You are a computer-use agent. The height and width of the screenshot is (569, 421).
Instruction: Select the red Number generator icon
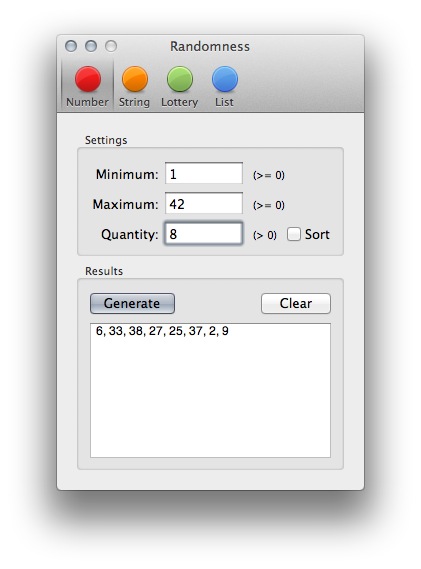click(87, 79)
